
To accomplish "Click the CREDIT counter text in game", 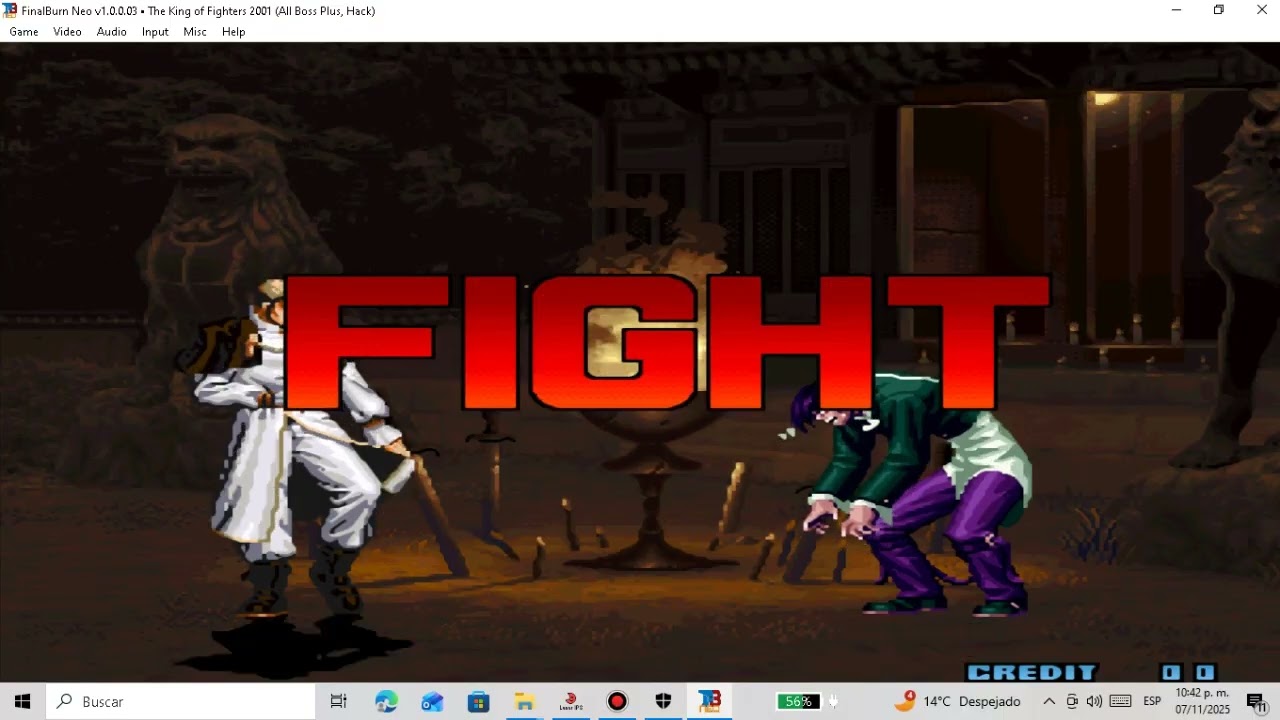I will [x=1032, y=673].
